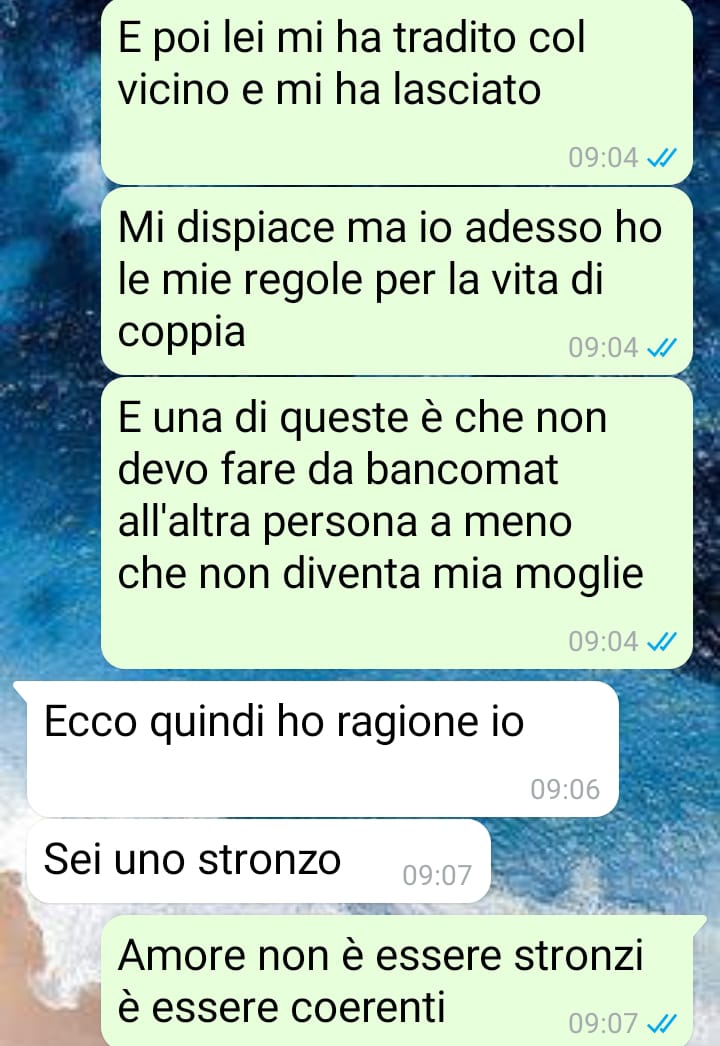720x1046 pixels.
Task: Tap the 09:07 timestamp on the last sent message
Action: [x=603, y=1023]
